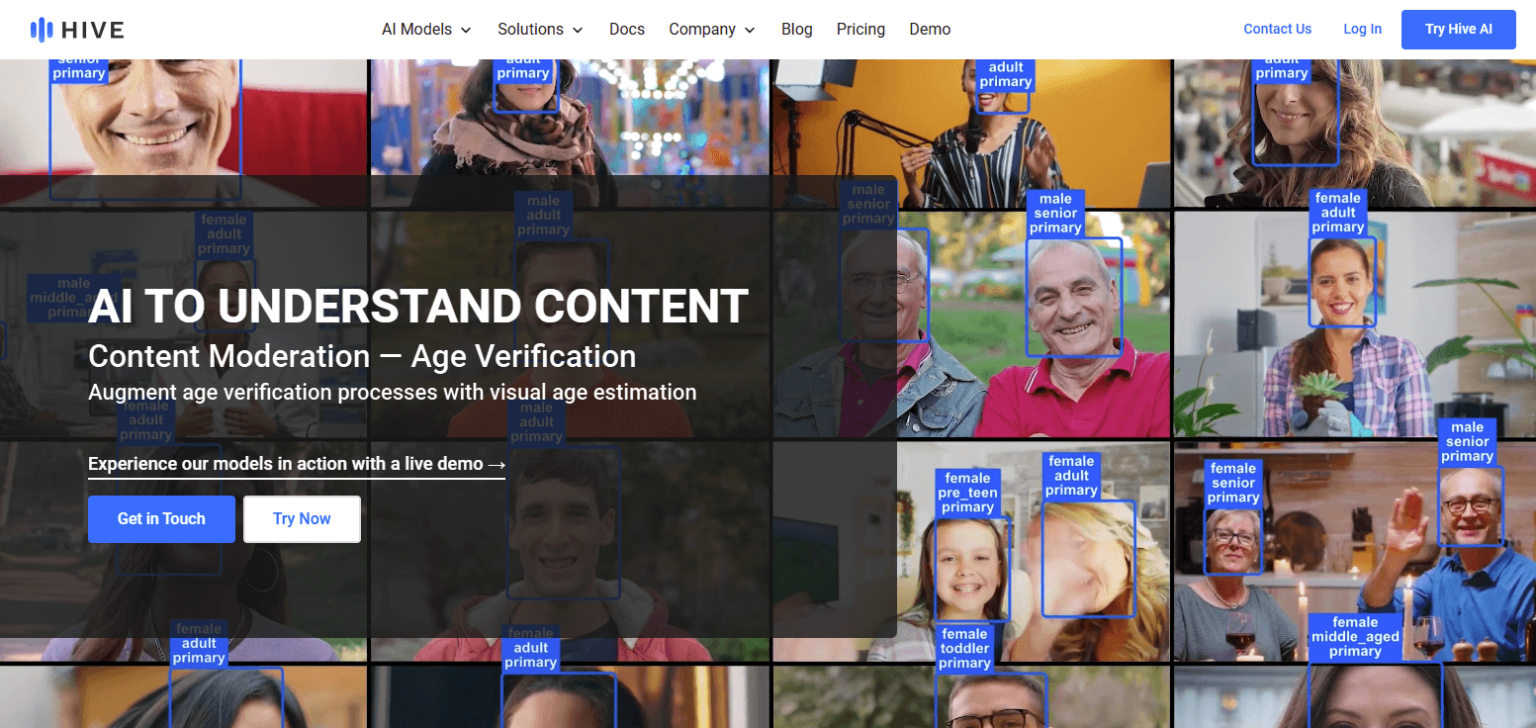Screen dimensions: 1536x728
Task: Click the Log In link
Action: tap(1362, 29)
